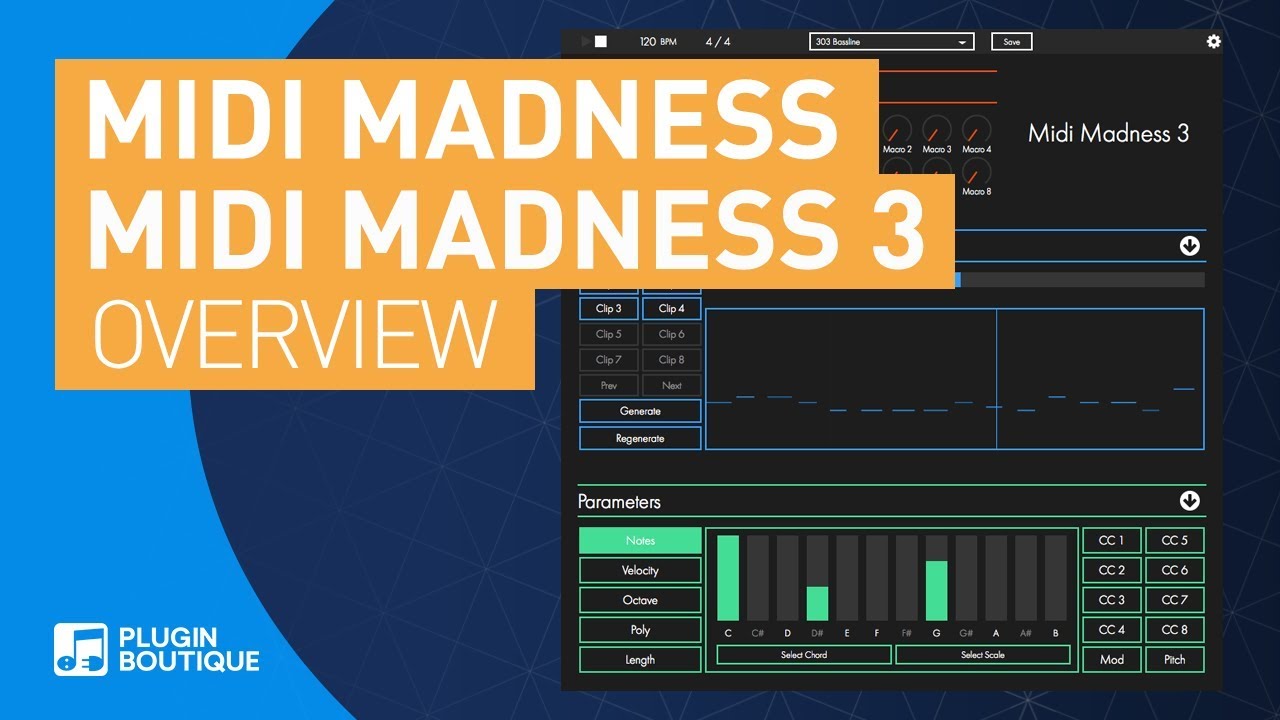Save the current preset

pyautogui.click(x=1012, y=42)
